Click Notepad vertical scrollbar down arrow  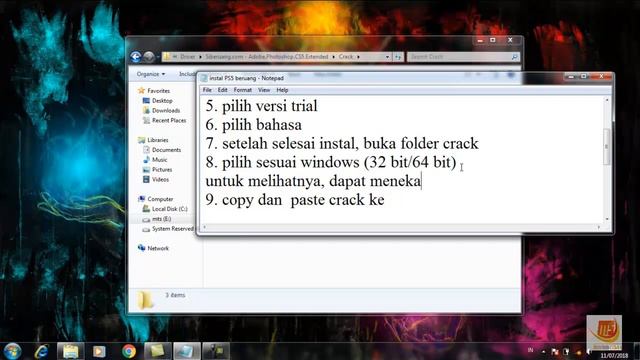click(607, 219)
